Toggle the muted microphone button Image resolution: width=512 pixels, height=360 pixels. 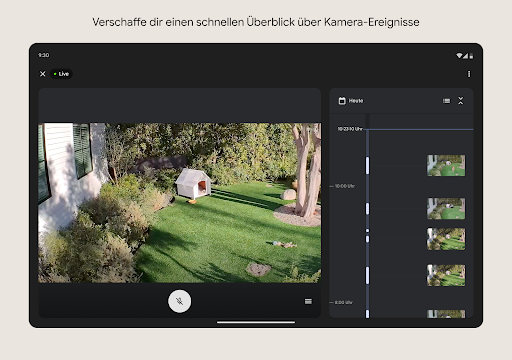click(179, 301)
